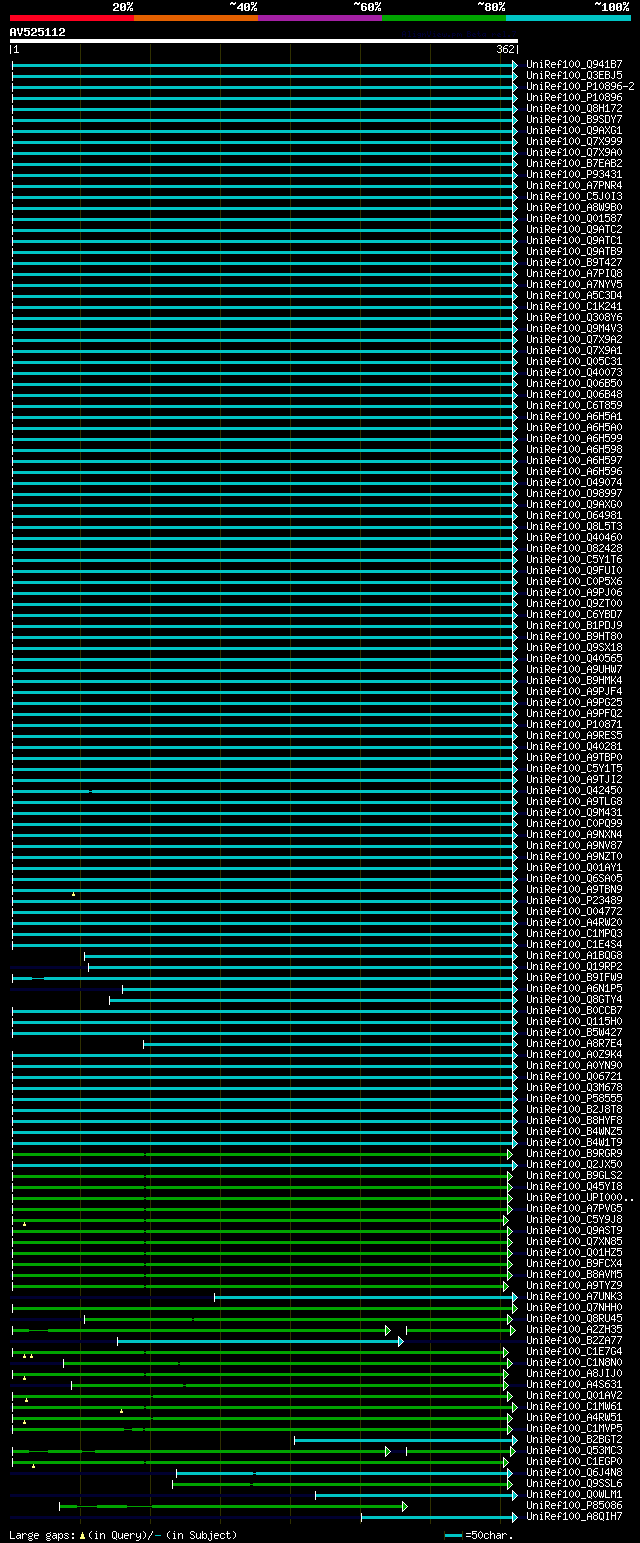The image size is (640, 1543).
Task: Select the UniRef100_Q53MC3 label
Action: [574, 1451]
